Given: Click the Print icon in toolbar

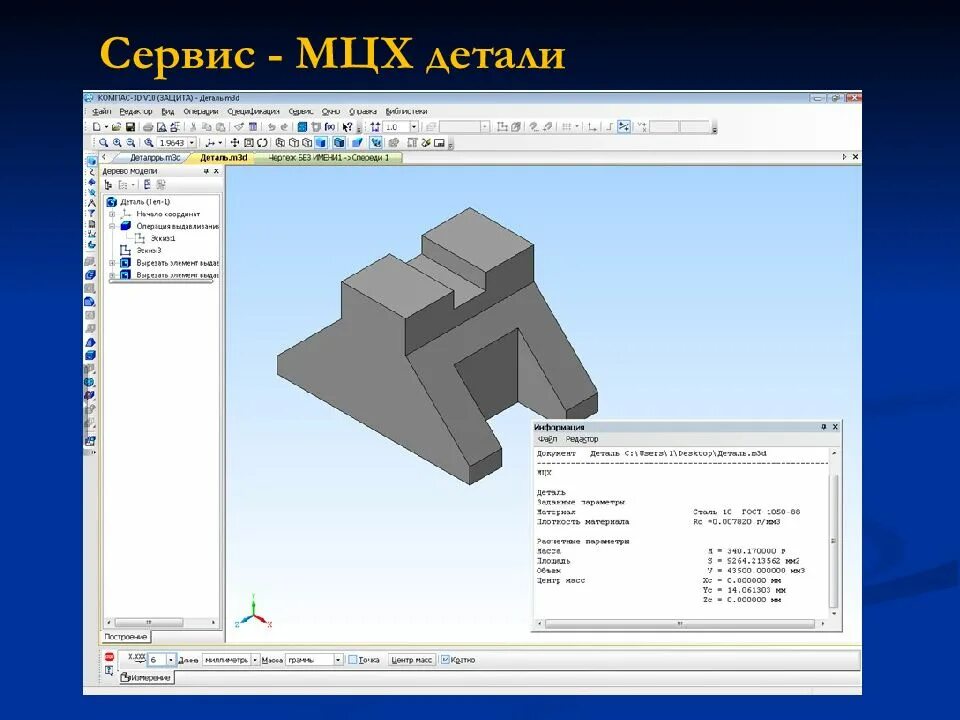Looking at the screenshot, I should [x=148, y=127].
